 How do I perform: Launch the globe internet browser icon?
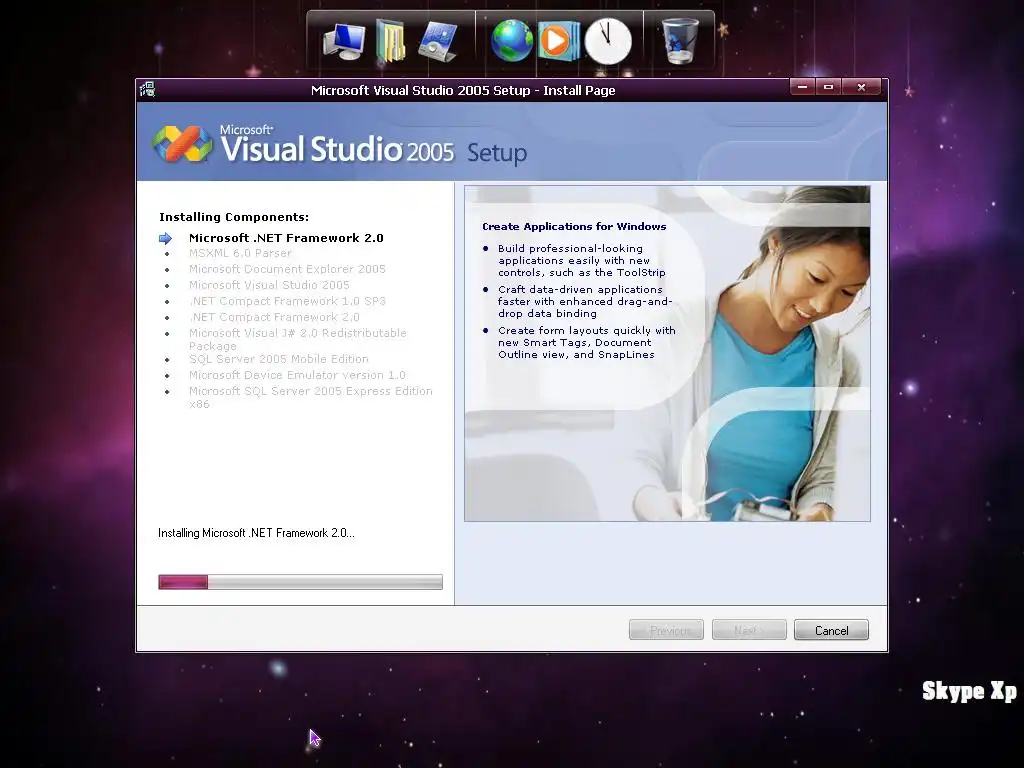(x=511, y=40)
